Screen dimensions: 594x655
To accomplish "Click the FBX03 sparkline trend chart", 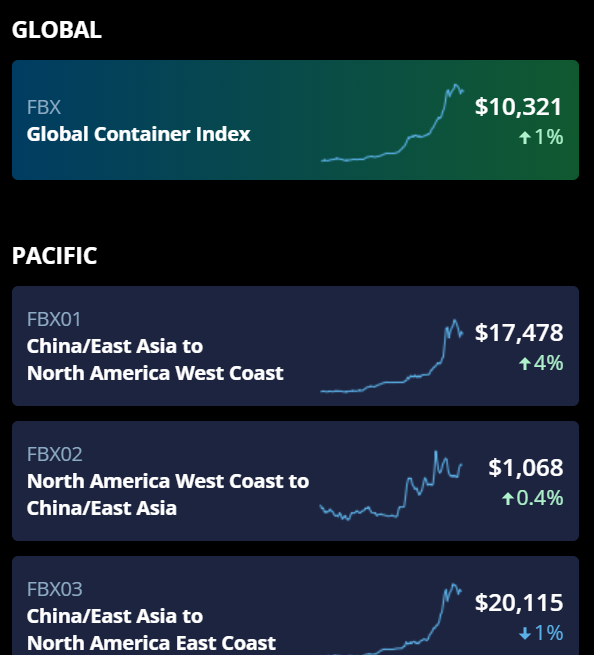I will (x=391, y=619).
